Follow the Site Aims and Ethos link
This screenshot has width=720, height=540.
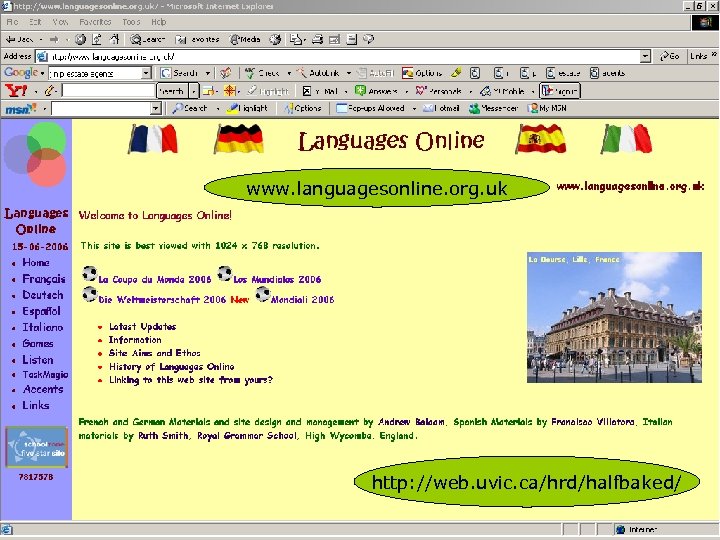point(154,353)
